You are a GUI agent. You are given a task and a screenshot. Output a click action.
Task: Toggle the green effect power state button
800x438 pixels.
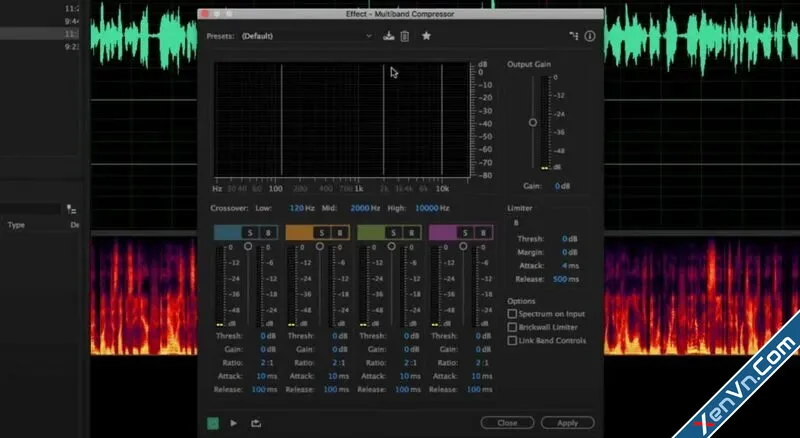(213, 423)
